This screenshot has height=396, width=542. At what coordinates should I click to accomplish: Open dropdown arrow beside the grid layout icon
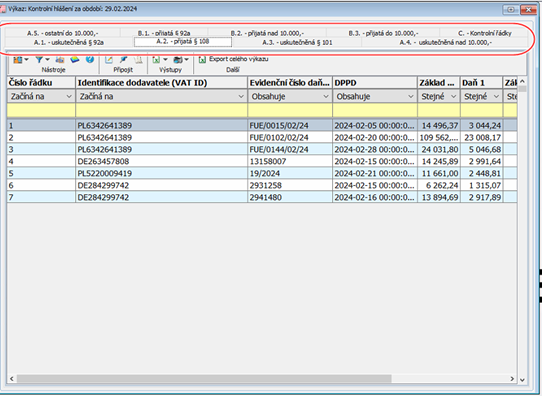[x=26, y=60]
